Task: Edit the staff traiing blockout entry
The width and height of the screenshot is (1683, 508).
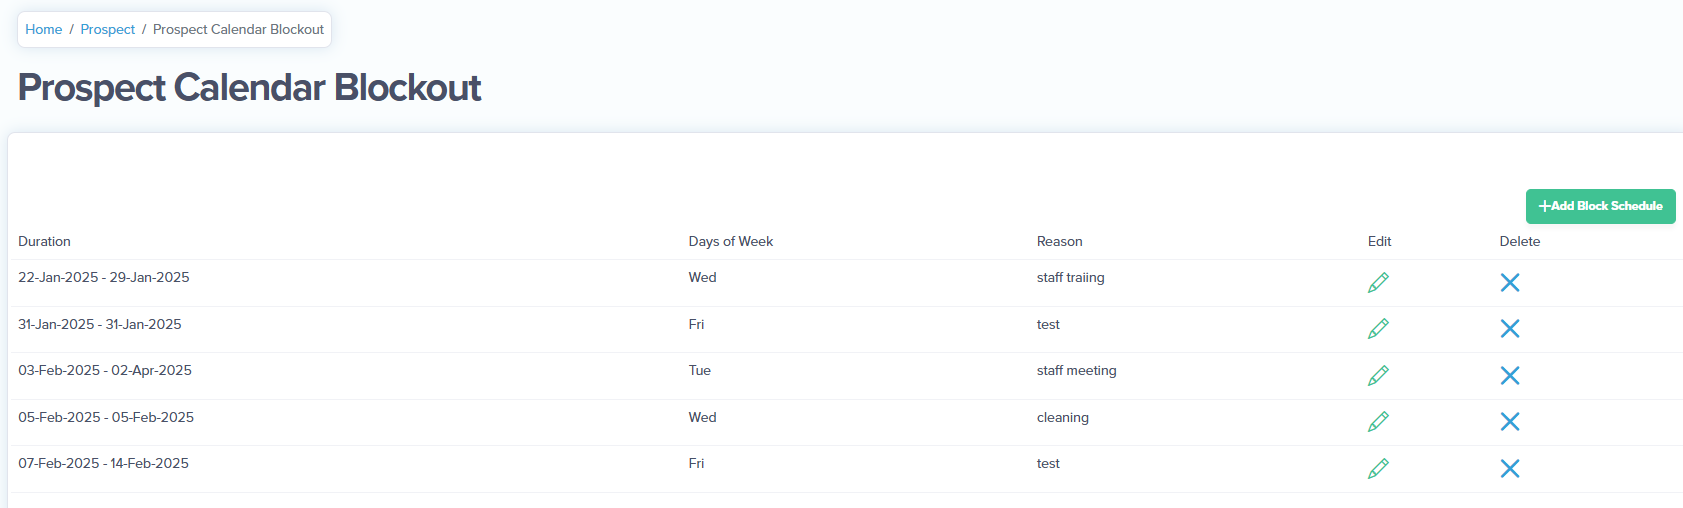Action: coord(1378,283)
